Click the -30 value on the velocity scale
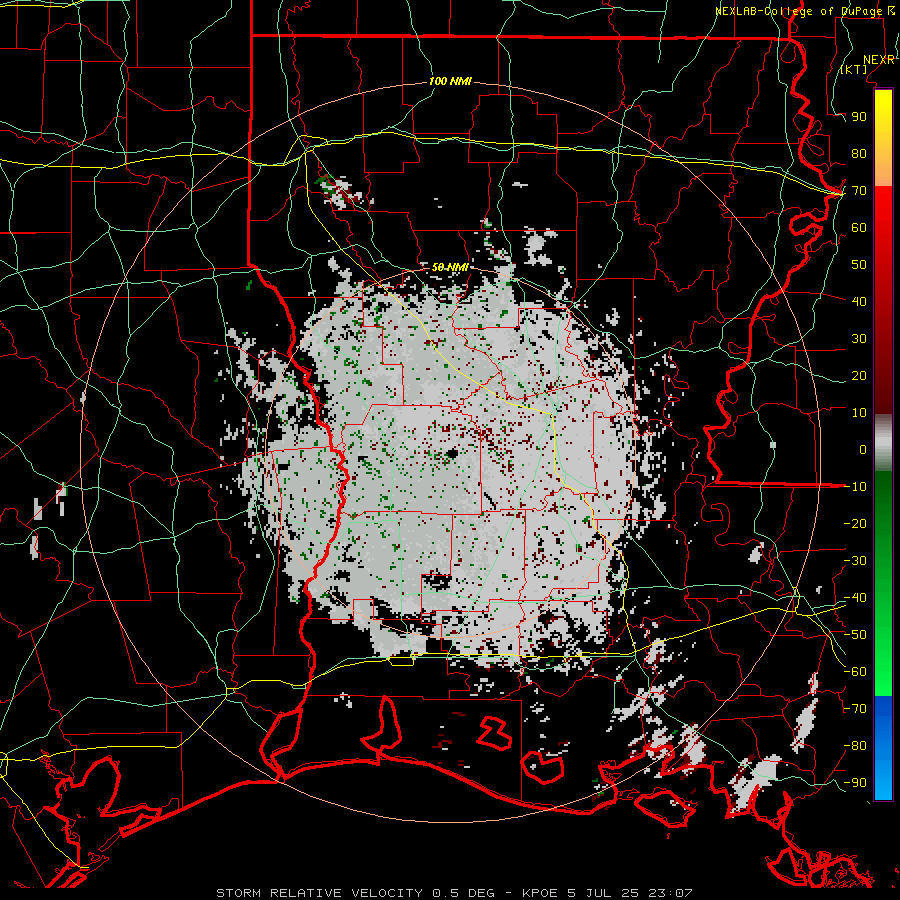900x900 pixels. coord(855,561)
